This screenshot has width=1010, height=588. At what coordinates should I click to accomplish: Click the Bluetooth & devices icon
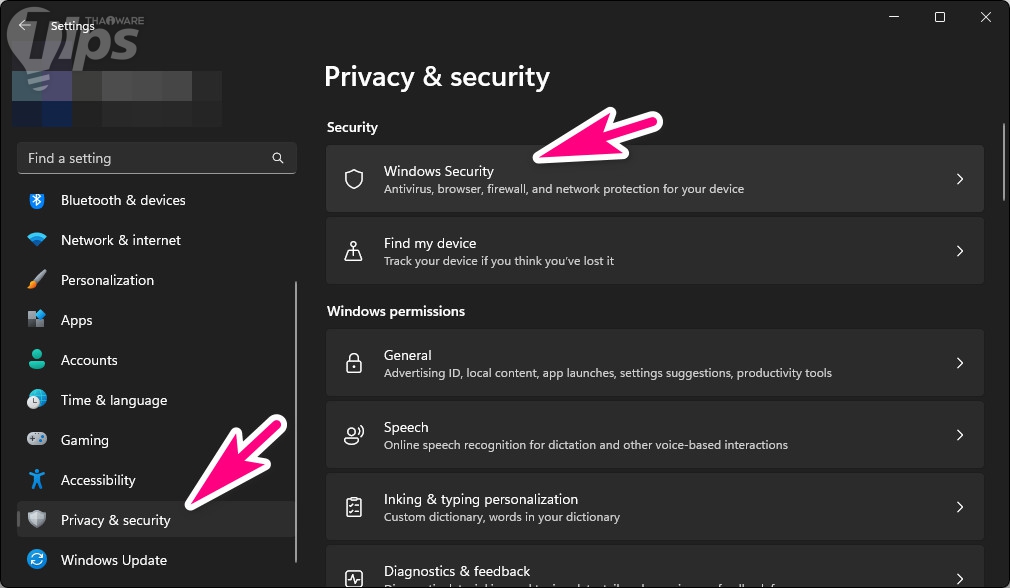pyautogui.click(x=37, y=200)
